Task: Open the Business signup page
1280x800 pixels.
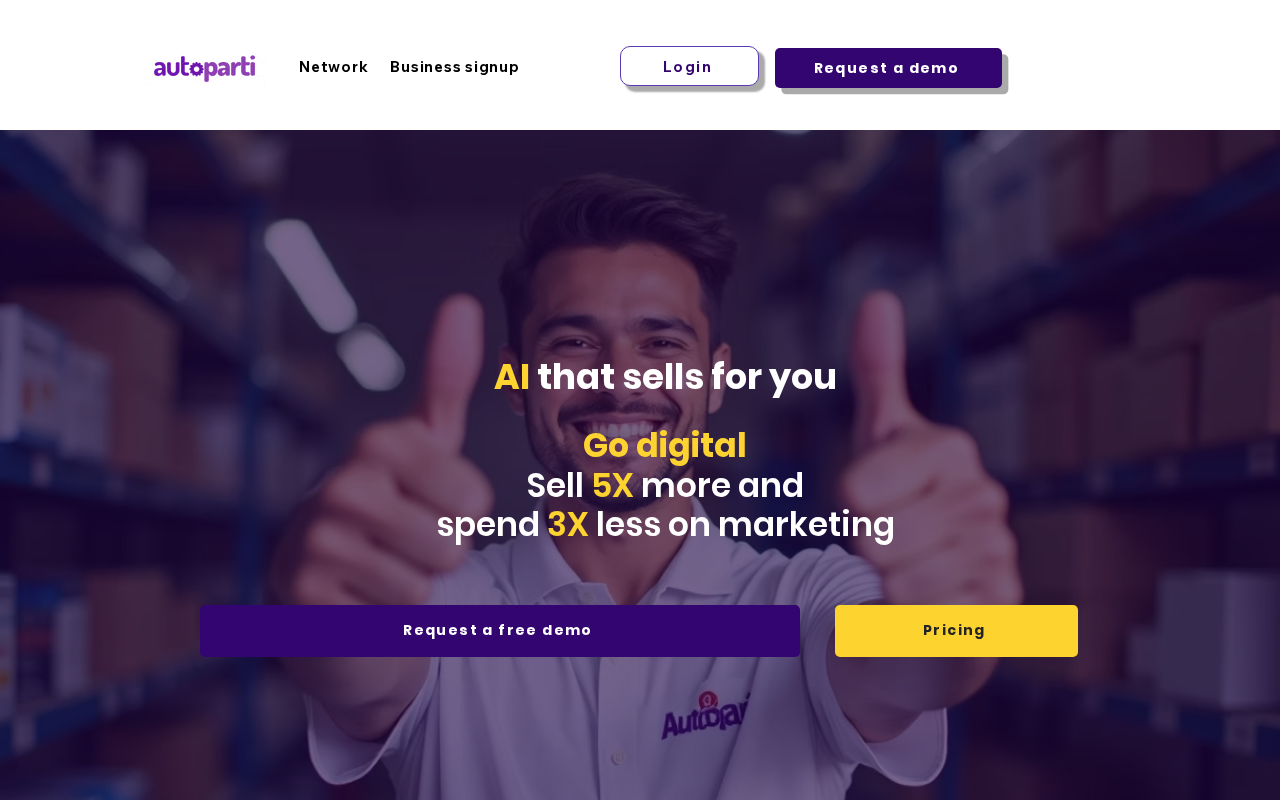Action: (x=454, y=67)
